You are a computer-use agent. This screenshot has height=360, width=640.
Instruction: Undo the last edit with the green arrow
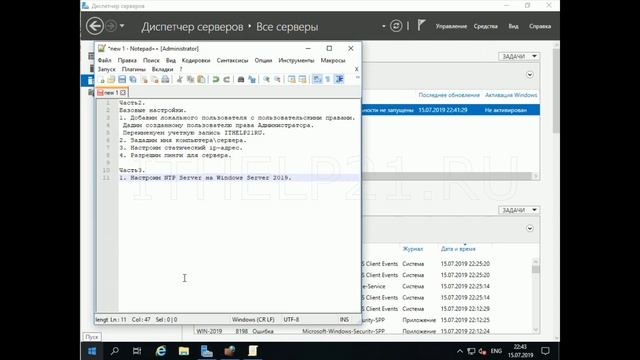click(x=216, y=79)
